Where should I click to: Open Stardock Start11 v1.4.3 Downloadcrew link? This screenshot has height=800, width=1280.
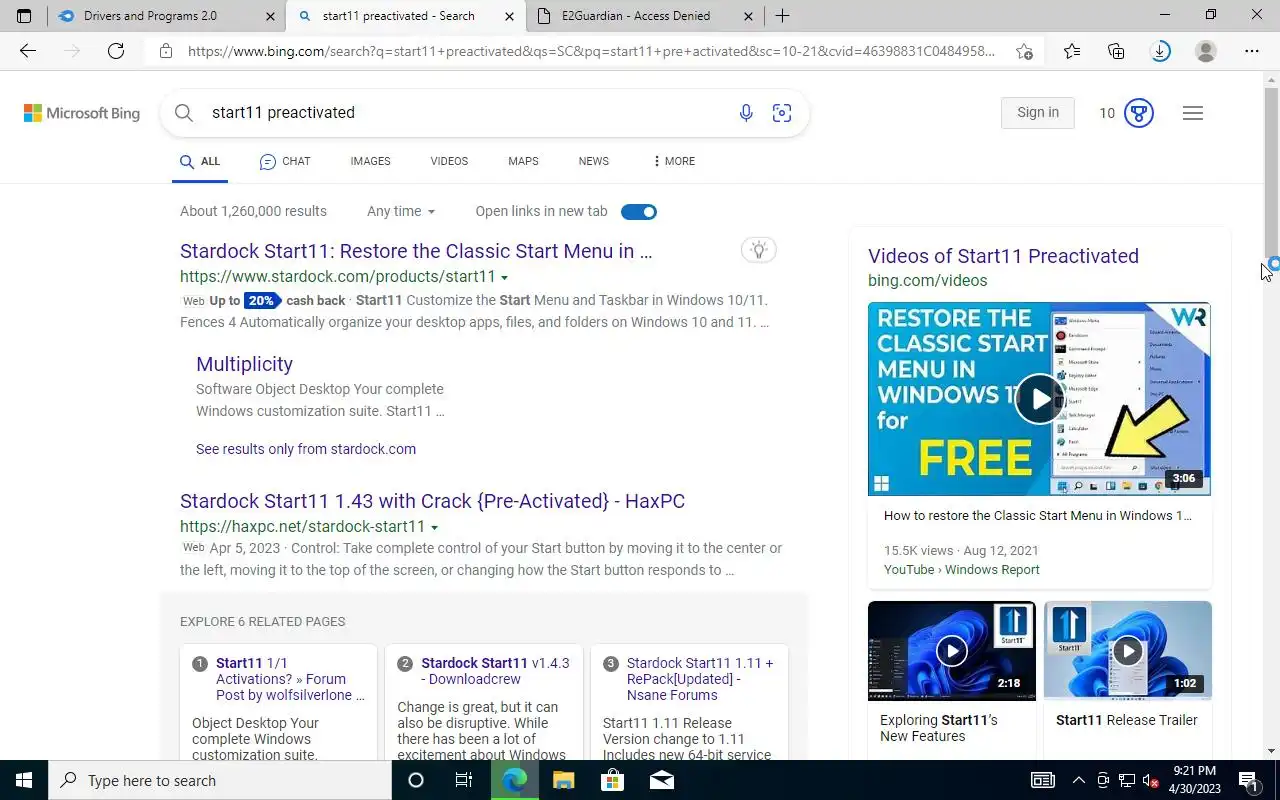pos(495,671)
